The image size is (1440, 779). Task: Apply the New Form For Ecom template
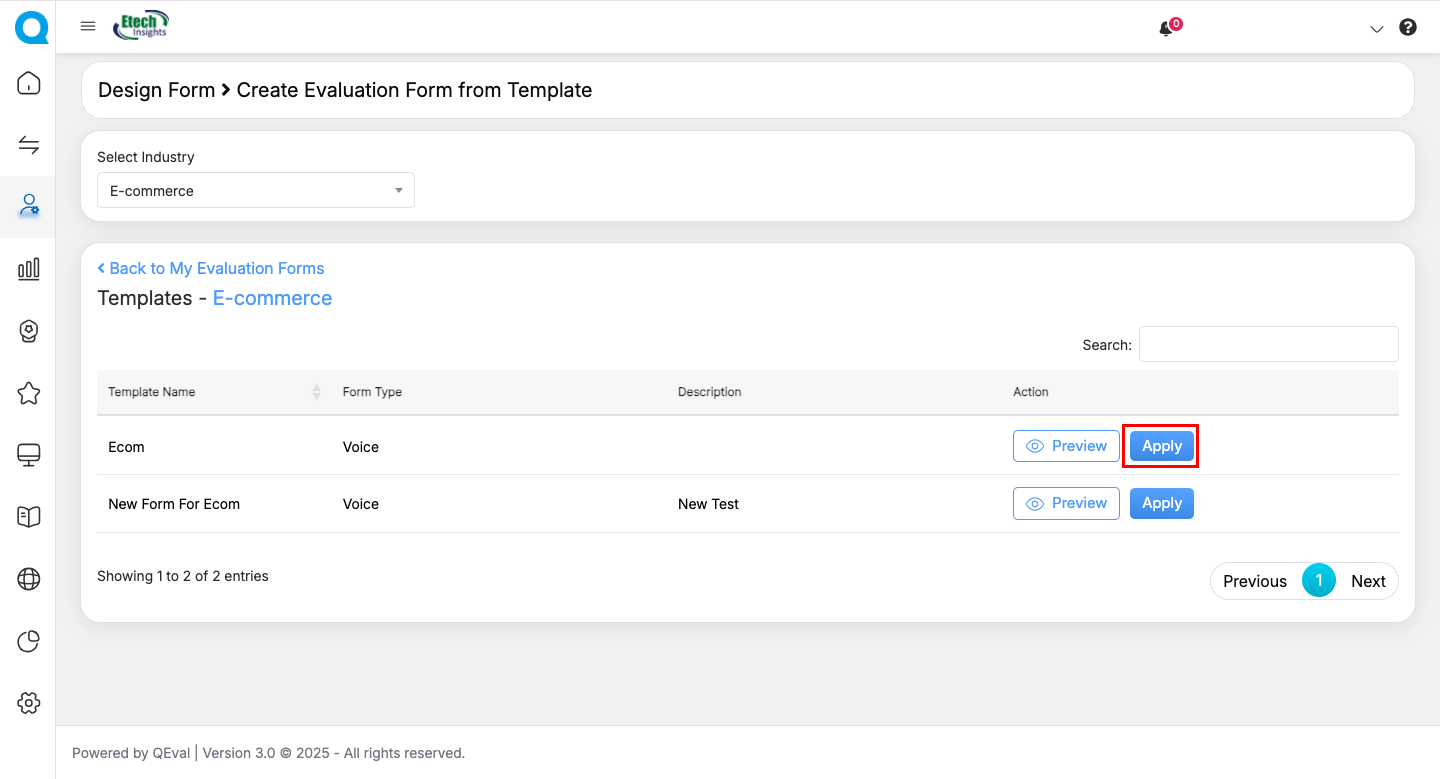coord(1161,503)
